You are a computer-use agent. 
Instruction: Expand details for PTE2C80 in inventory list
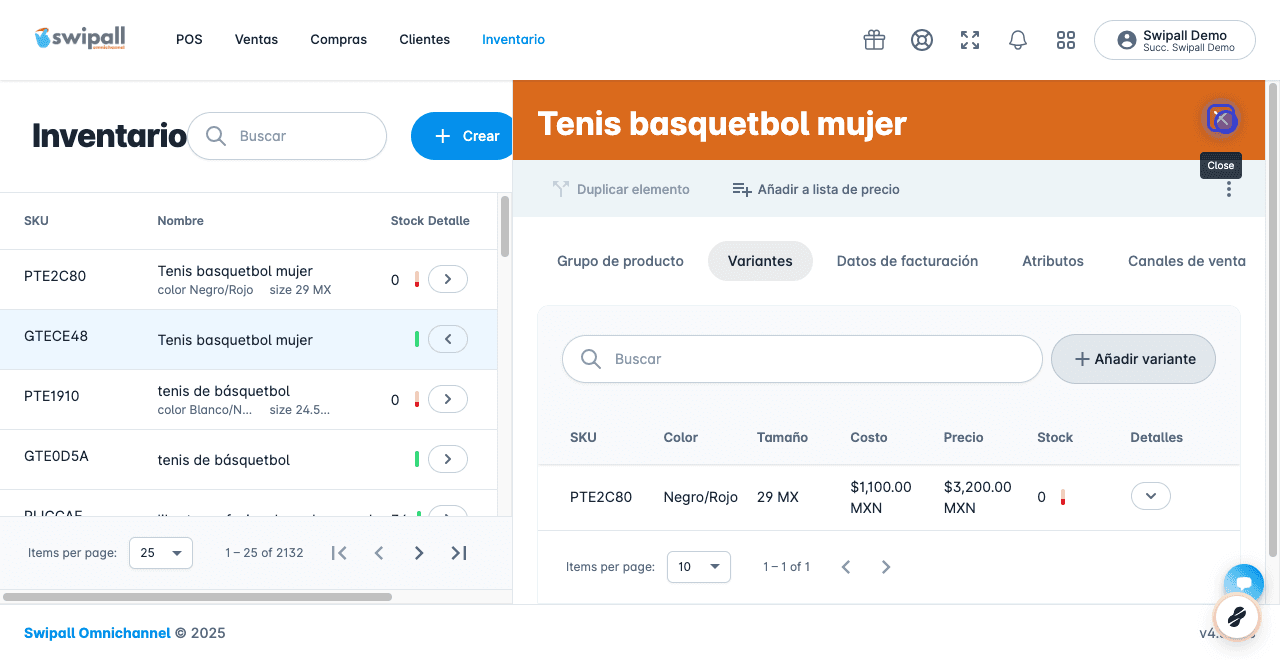[x=448, y=279]
